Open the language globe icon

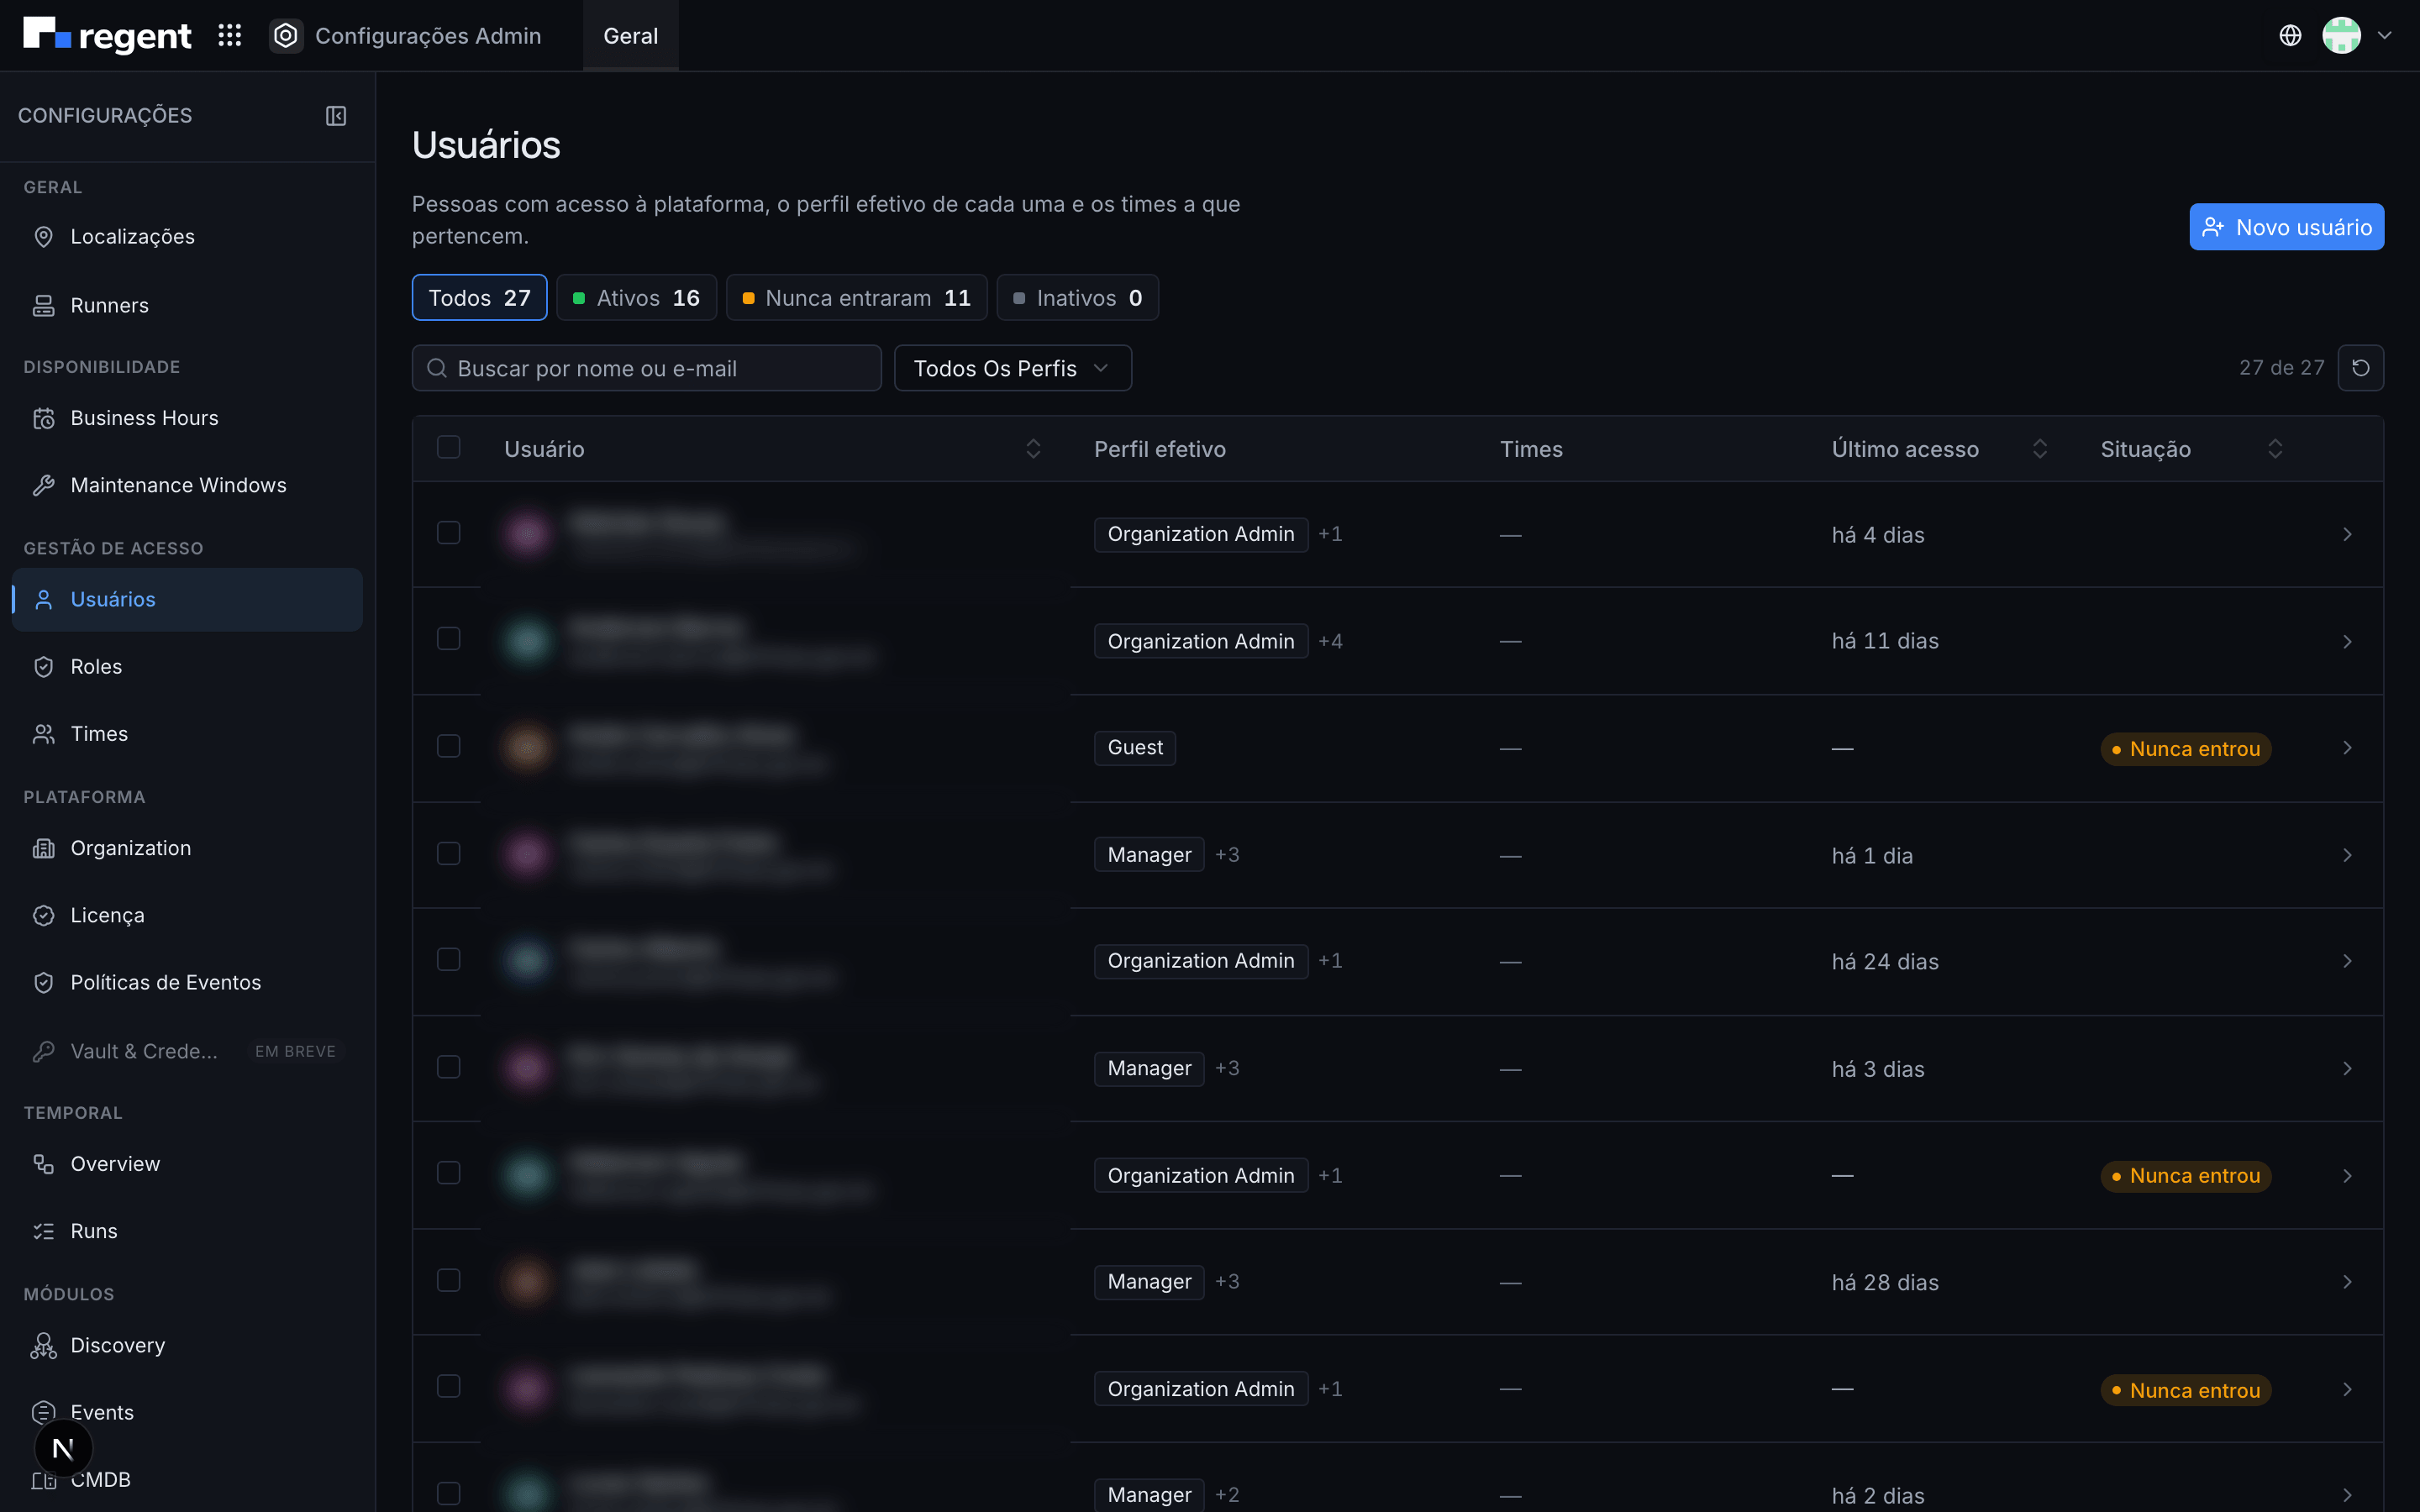2290,36
